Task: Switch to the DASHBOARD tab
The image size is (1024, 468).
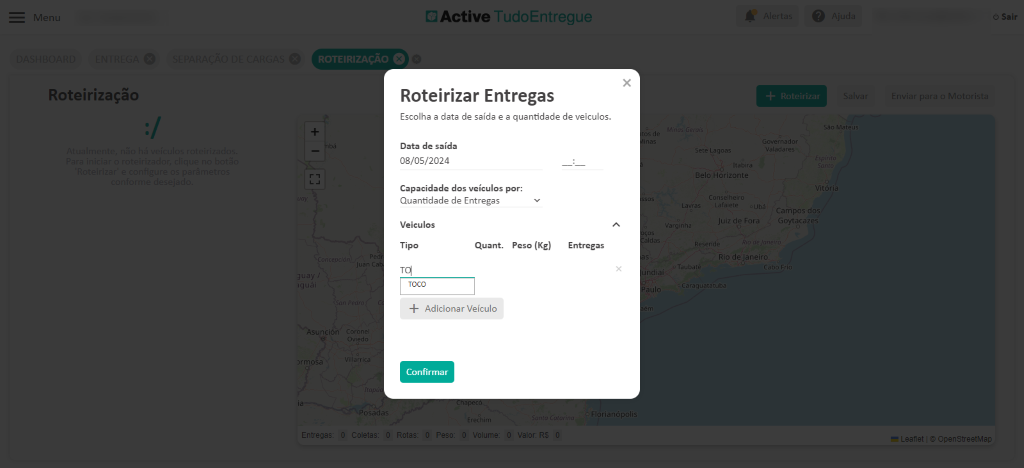Action: [46, 59]
